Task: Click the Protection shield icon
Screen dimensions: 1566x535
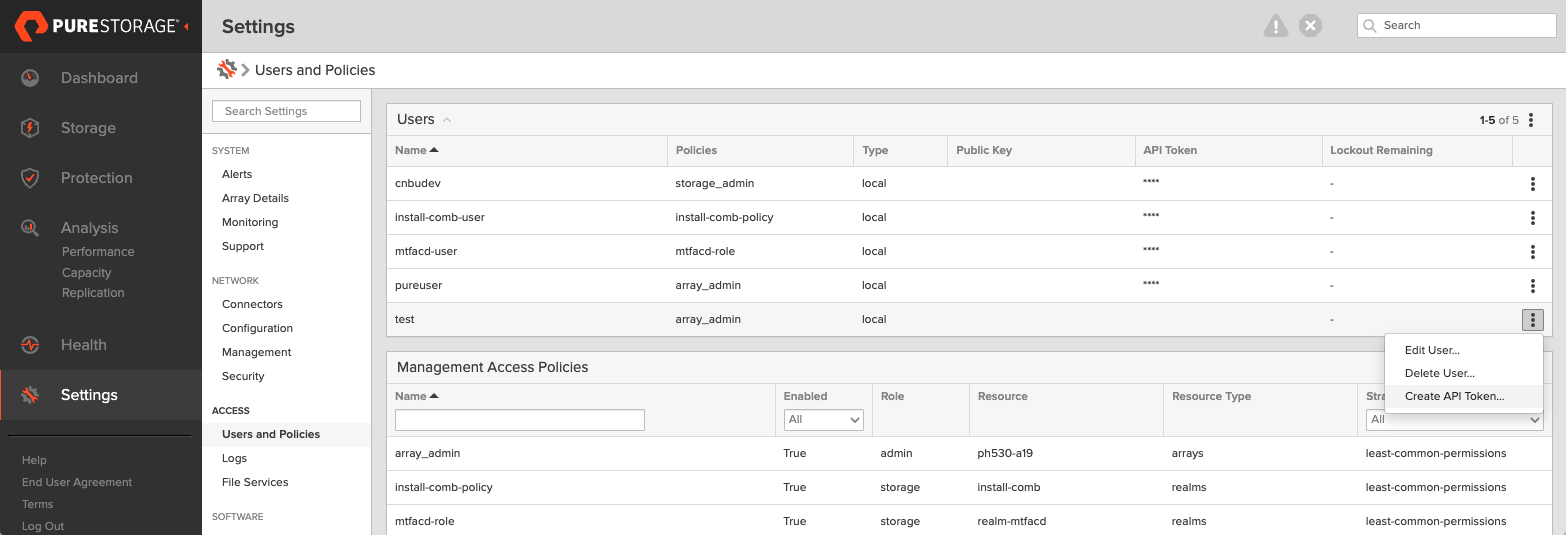Action: [30, 178]
